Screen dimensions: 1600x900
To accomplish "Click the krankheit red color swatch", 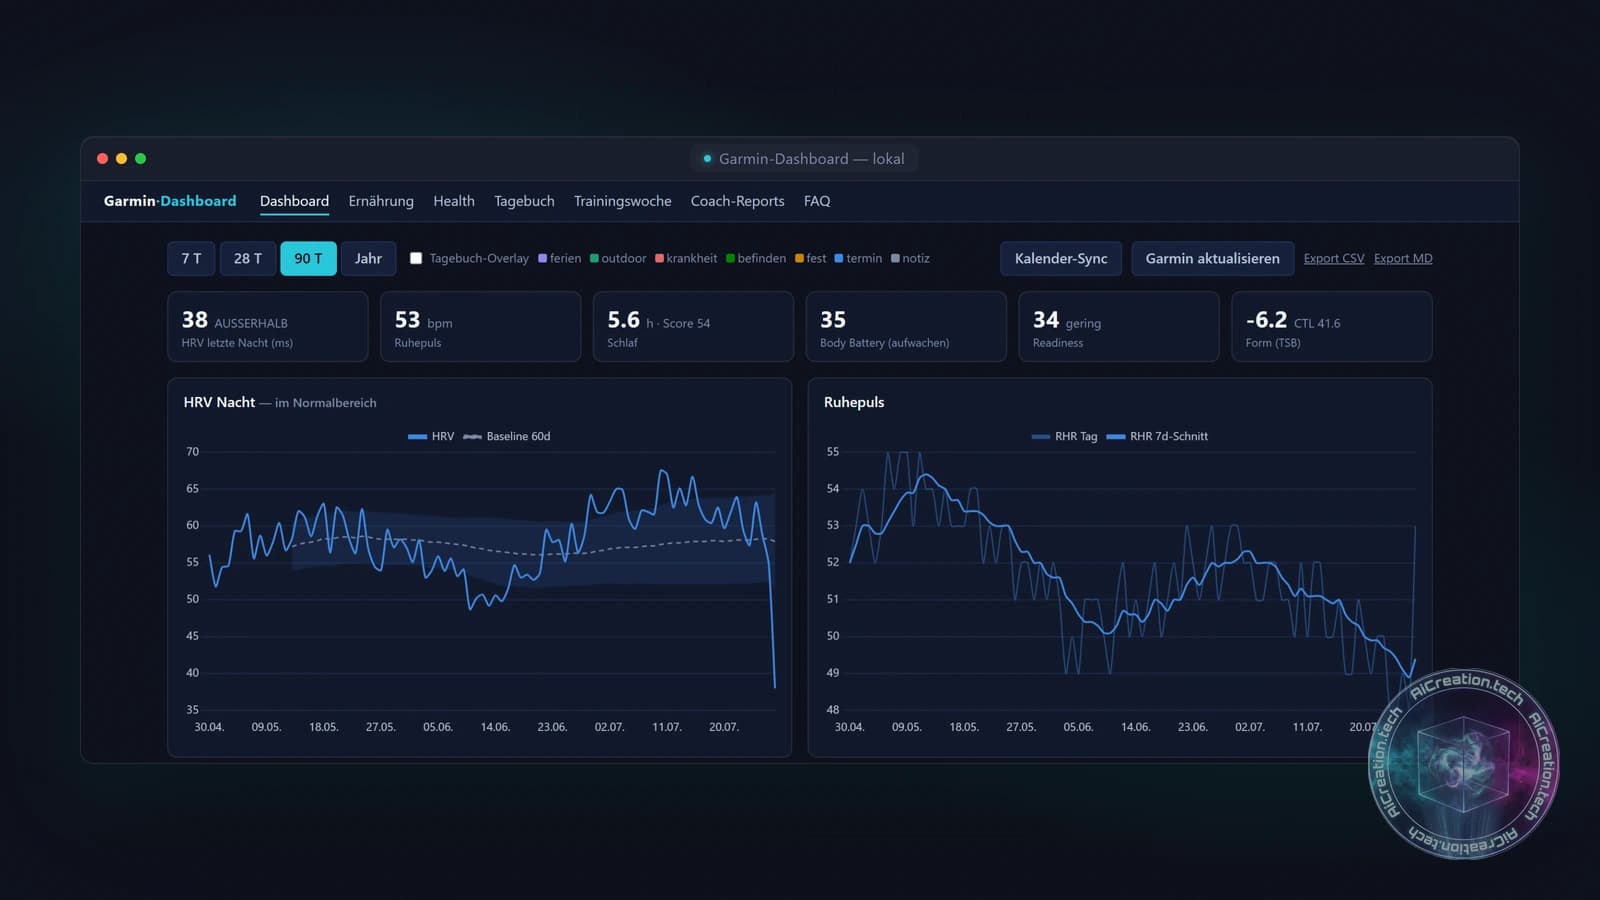I will coord(660,258).
